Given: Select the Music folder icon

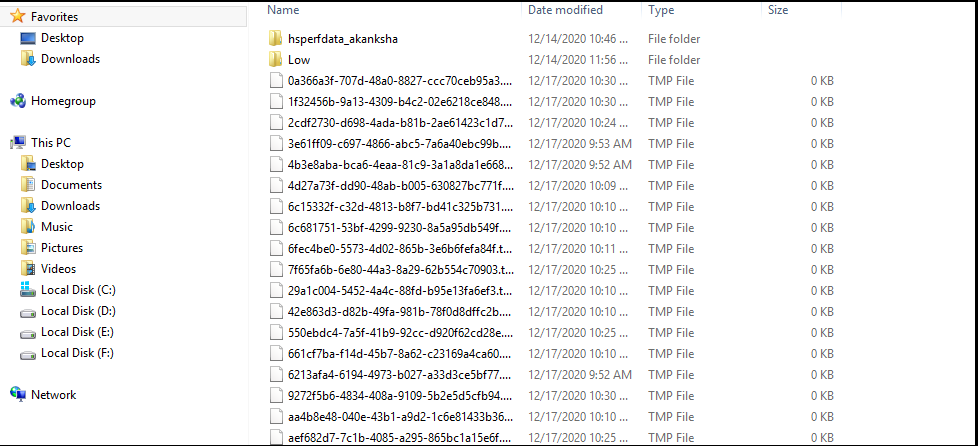Looking at the screenshot, I should [28, 227].
